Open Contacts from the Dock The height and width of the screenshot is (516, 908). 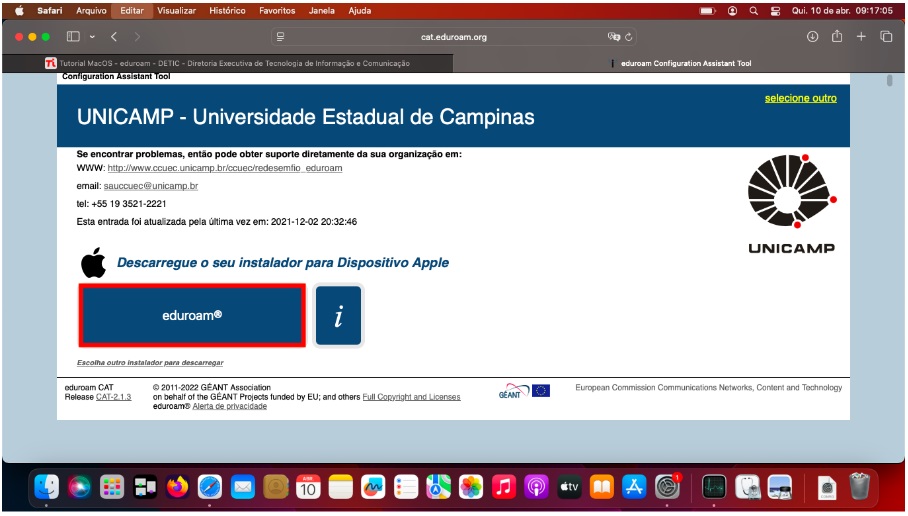coord(276,487)
